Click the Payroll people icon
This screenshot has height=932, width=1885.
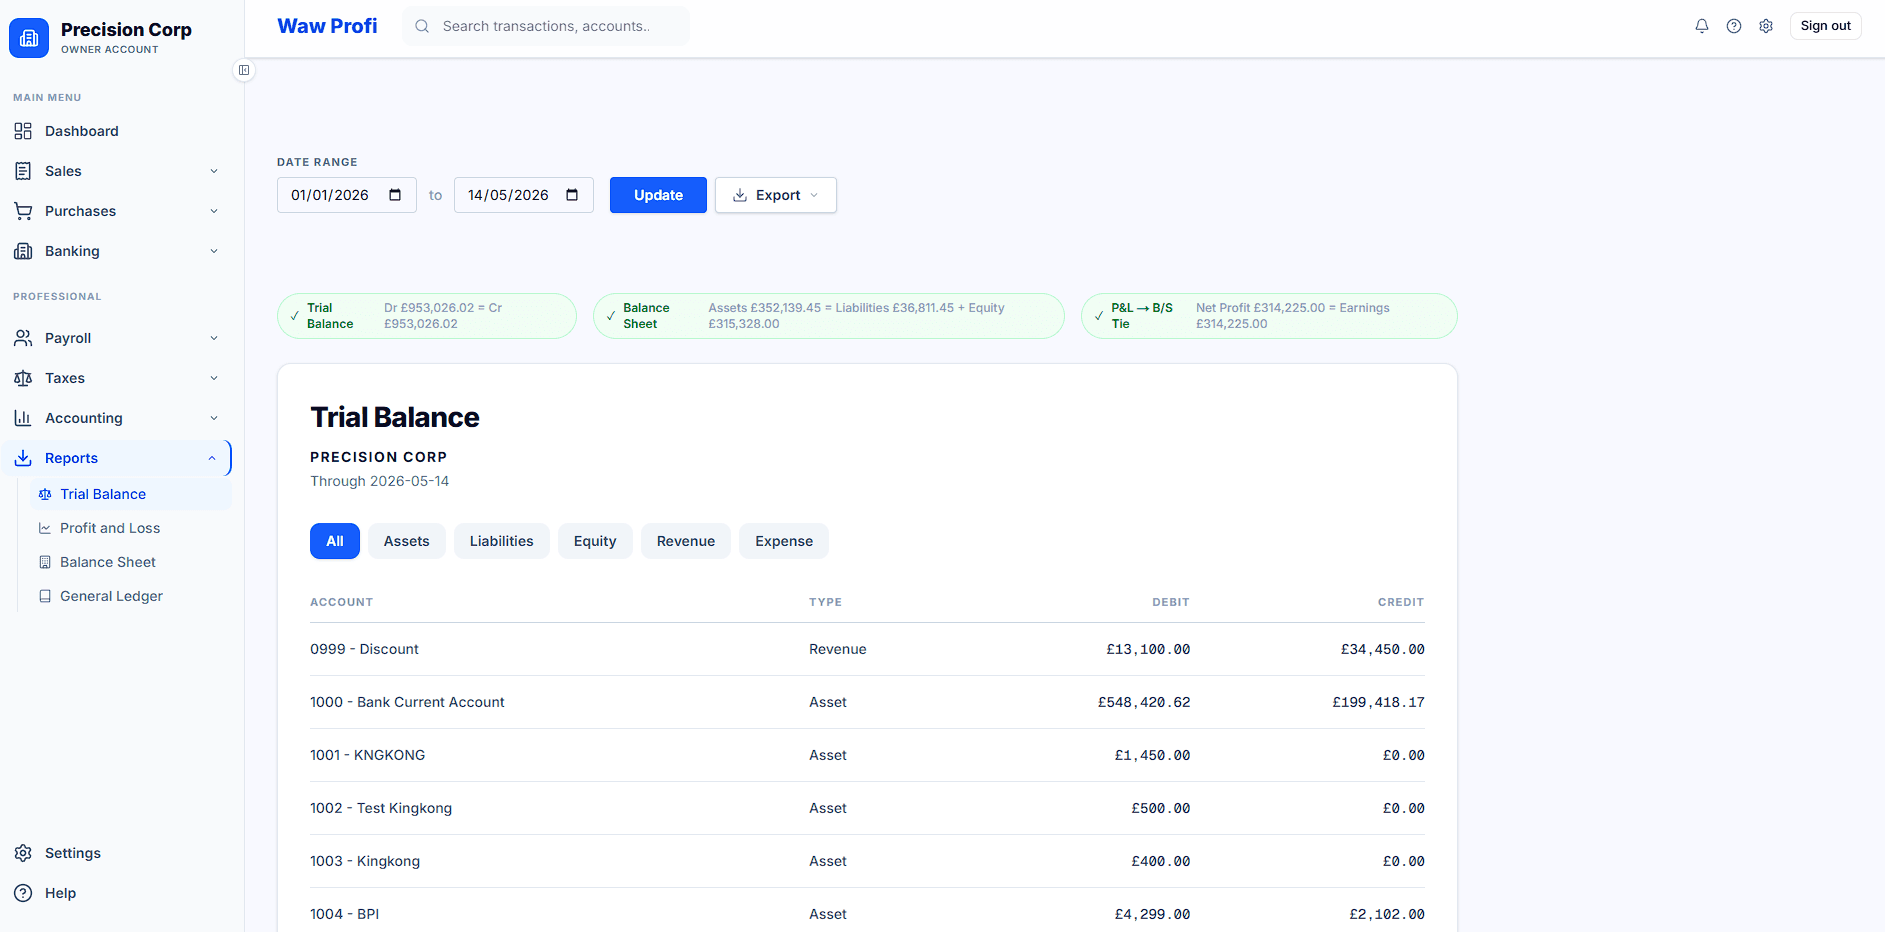coord(23,338)
